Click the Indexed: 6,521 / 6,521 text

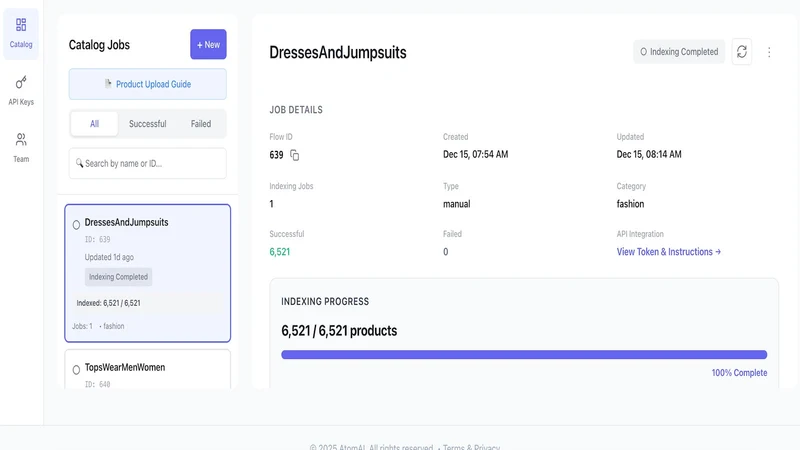pos(108,303)
